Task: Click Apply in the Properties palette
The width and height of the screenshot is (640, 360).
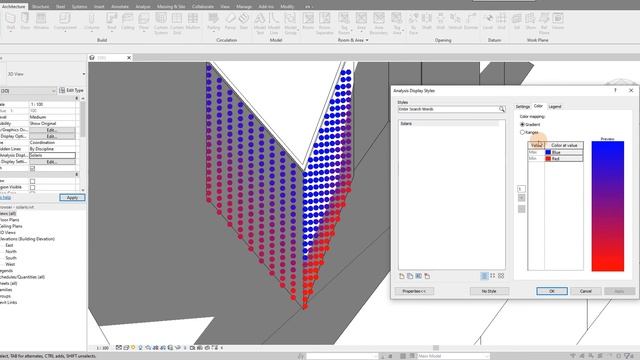Action: (x=72, y=198)
